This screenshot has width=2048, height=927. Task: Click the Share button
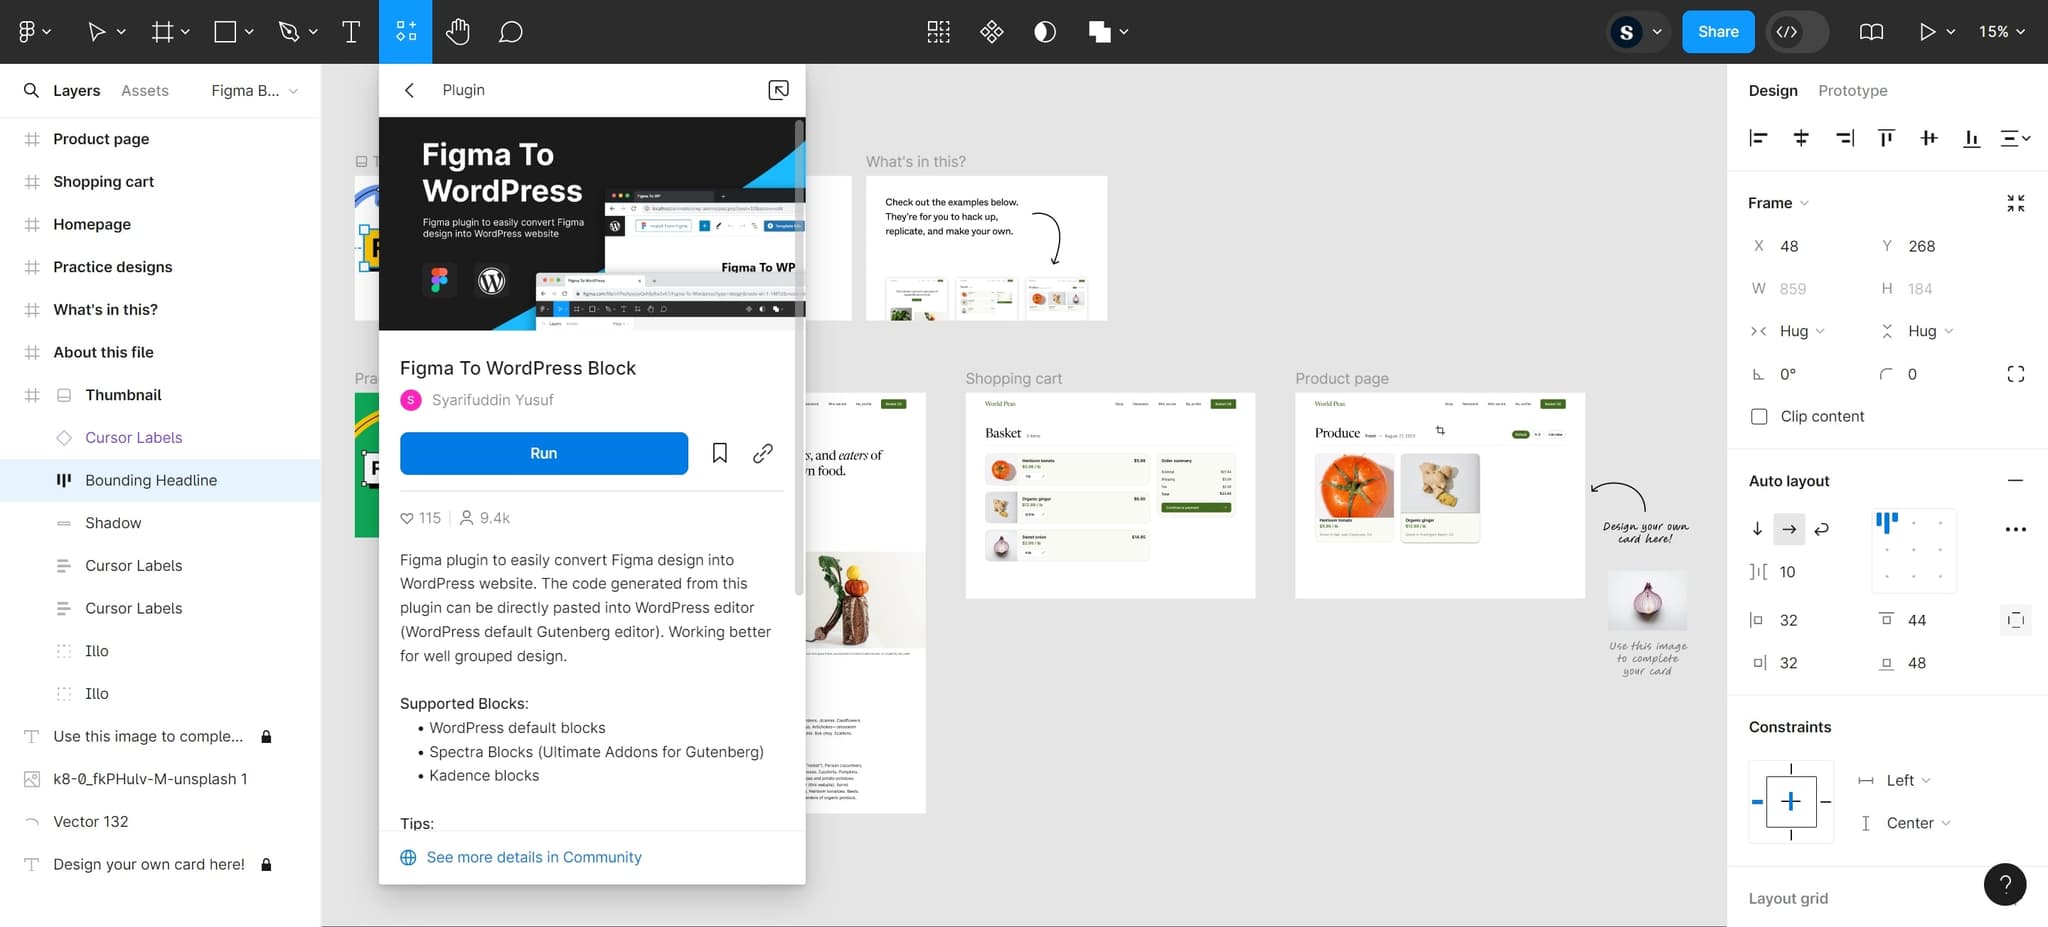[x=1717, y=32]
